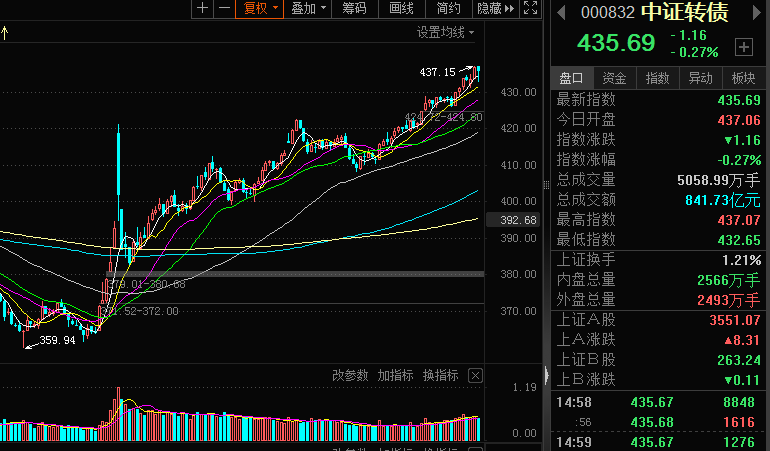The width and height of the screenshot is (770, 451).
Task: Zoom out chart with minus icon
Action: point(224,8)
